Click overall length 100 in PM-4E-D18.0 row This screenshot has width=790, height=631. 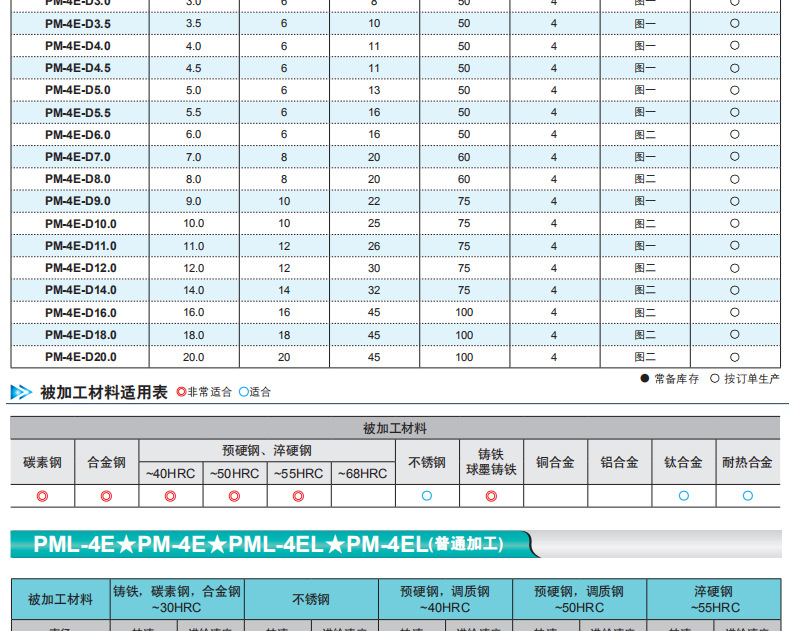[464, 335]
